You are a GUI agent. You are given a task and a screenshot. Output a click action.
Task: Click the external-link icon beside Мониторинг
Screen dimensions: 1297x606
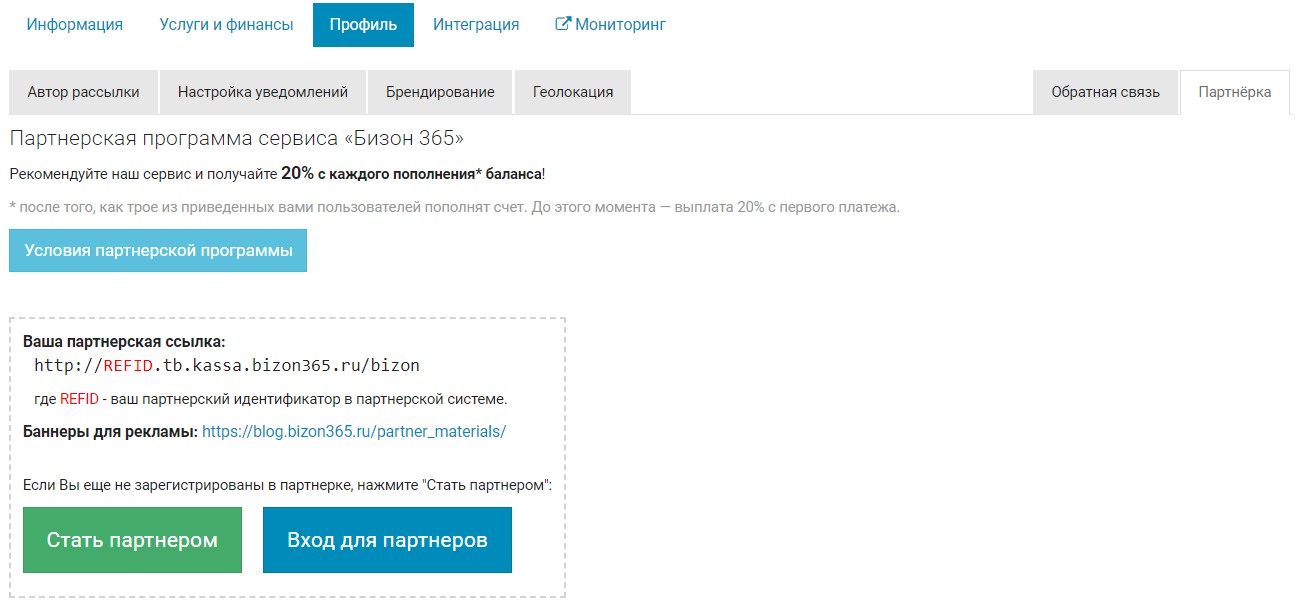coord(563,24)
